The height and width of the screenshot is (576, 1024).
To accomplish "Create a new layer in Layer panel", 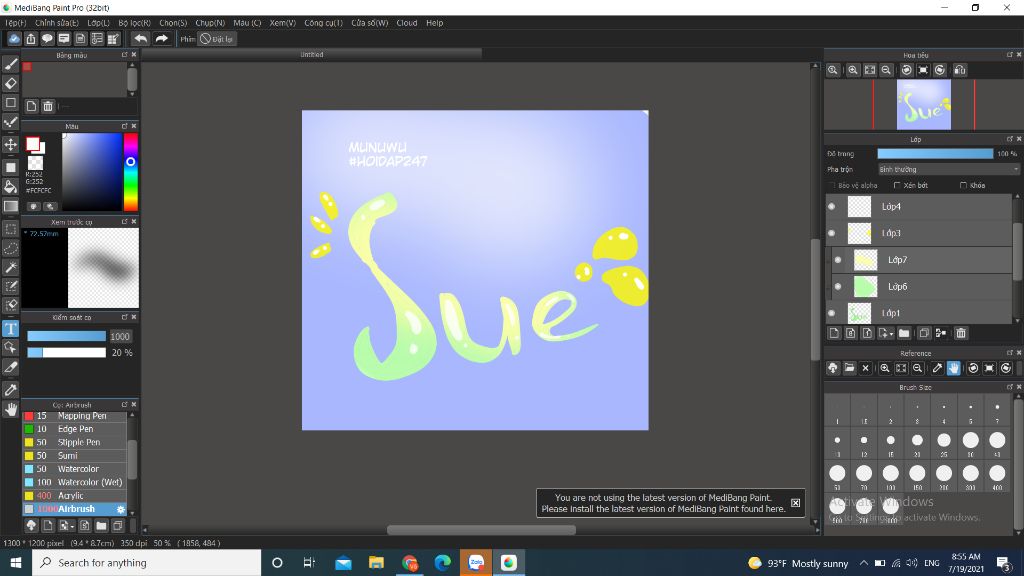I will coord(834,333).
